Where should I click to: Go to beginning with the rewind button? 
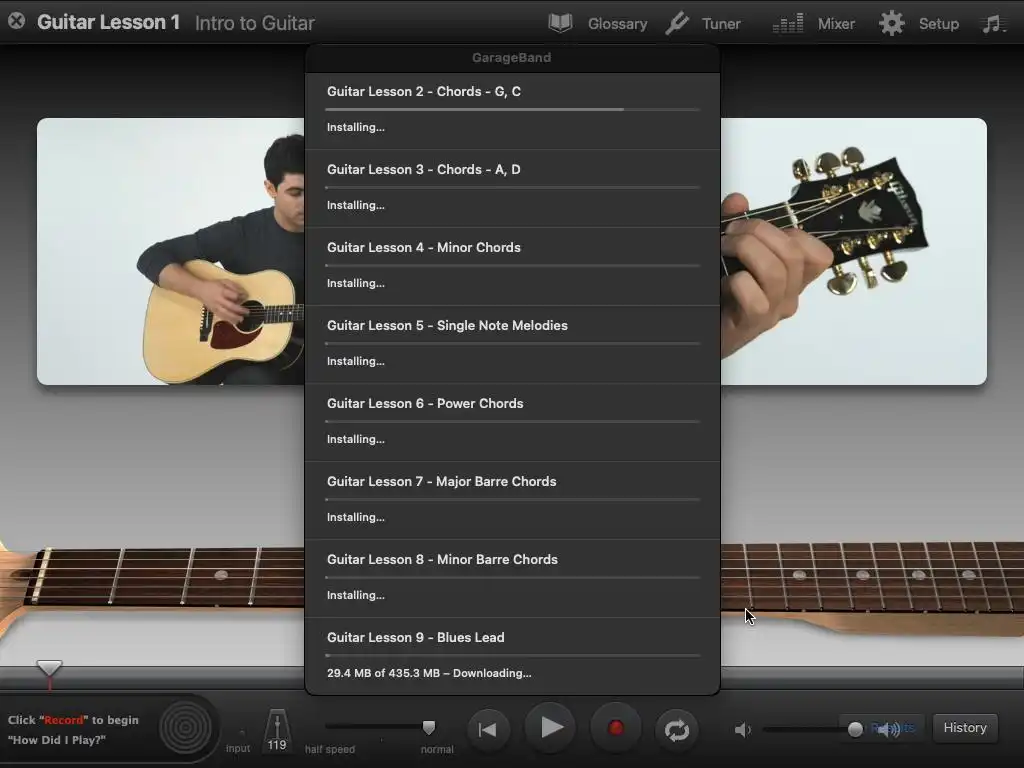click(x=487, y=729)
